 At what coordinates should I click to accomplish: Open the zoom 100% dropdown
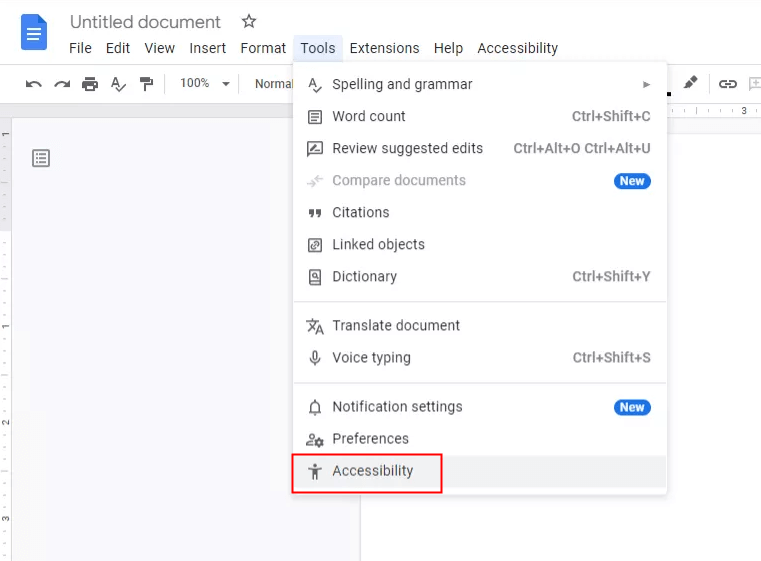(x=205, y=83)
